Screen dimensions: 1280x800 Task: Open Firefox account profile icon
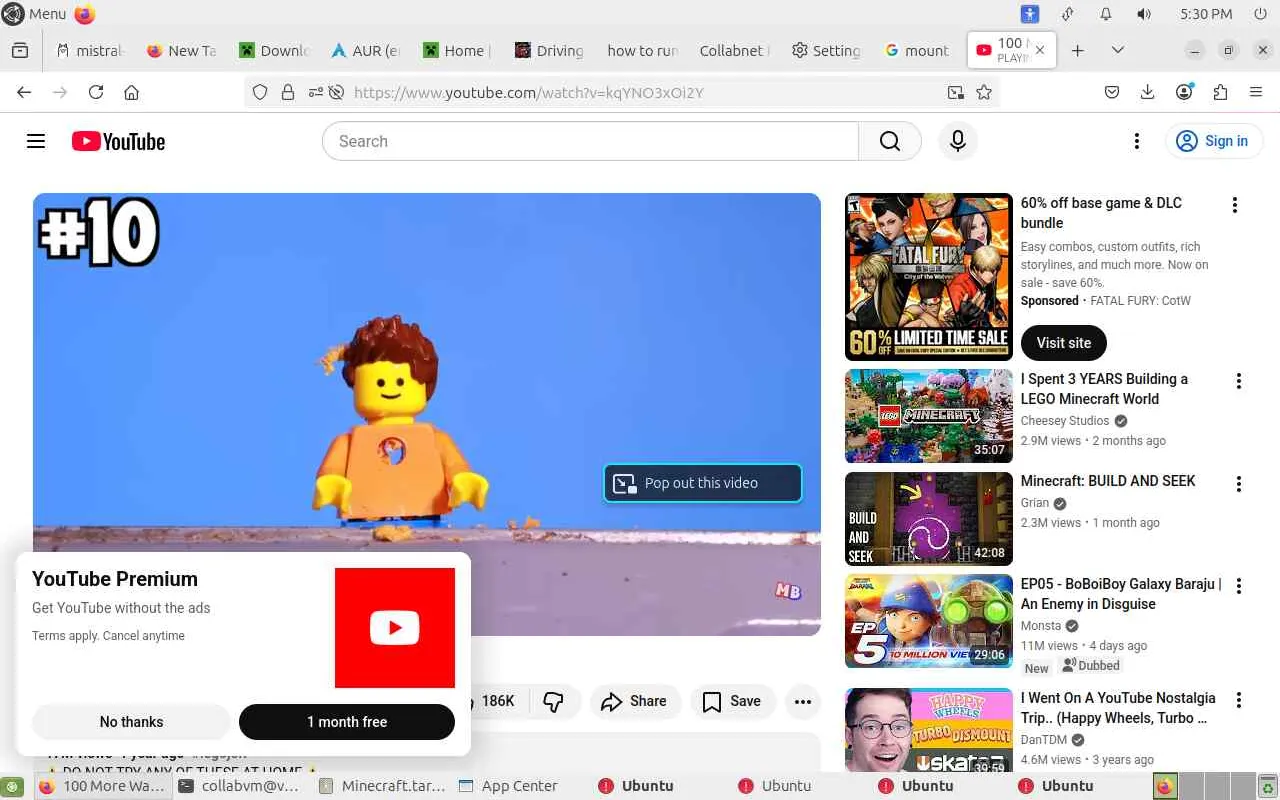tap(1184, 92)
